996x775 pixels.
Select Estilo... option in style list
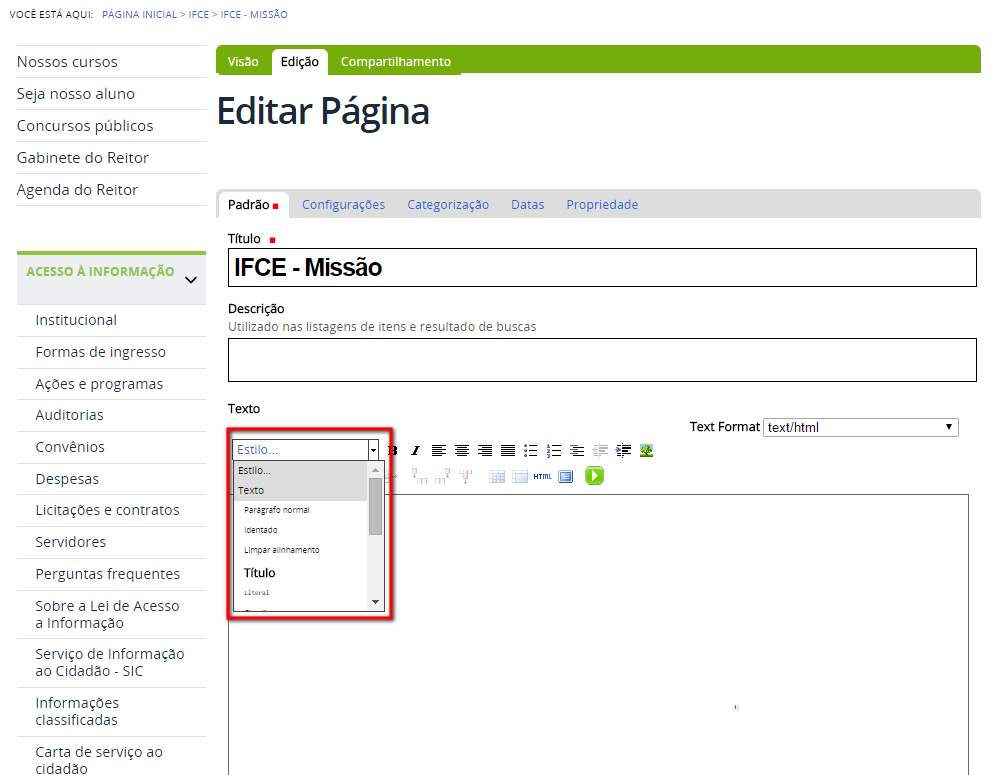coord(300,471)
